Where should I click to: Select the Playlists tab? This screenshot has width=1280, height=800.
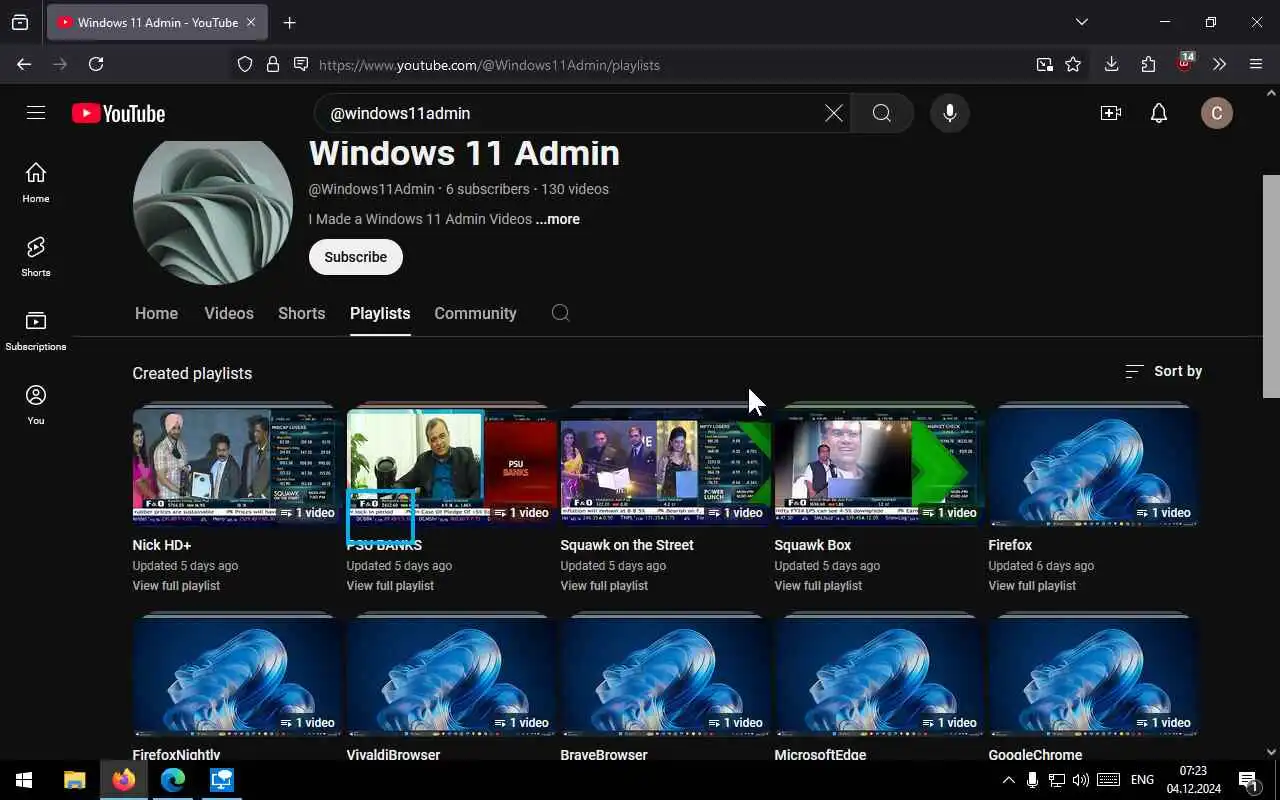click(380, 313)
